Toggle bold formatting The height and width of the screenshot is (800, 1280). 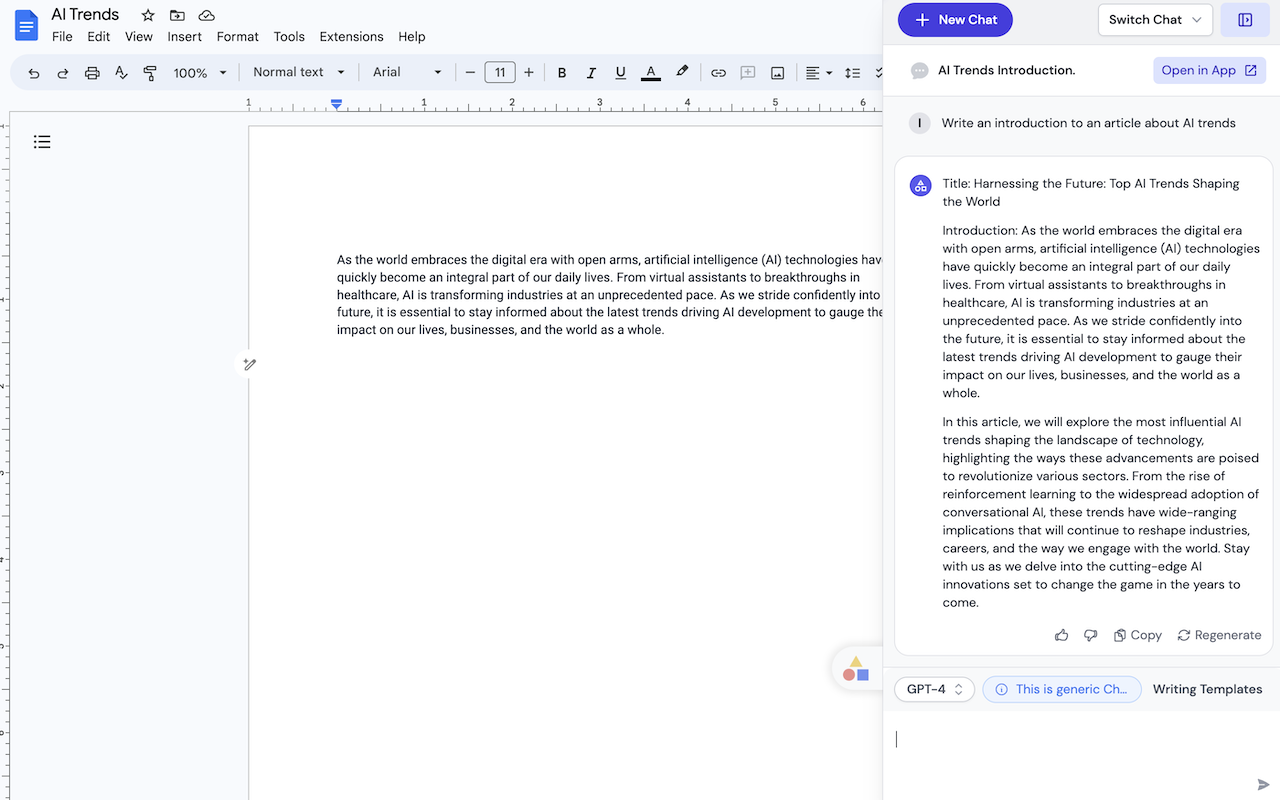click(x=562, y=73)
